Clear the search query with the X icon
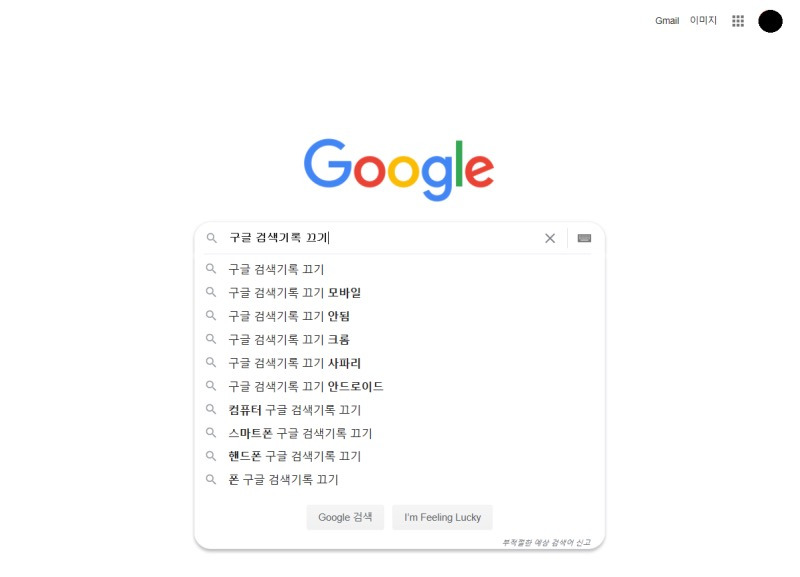 (x=549, y=238)
